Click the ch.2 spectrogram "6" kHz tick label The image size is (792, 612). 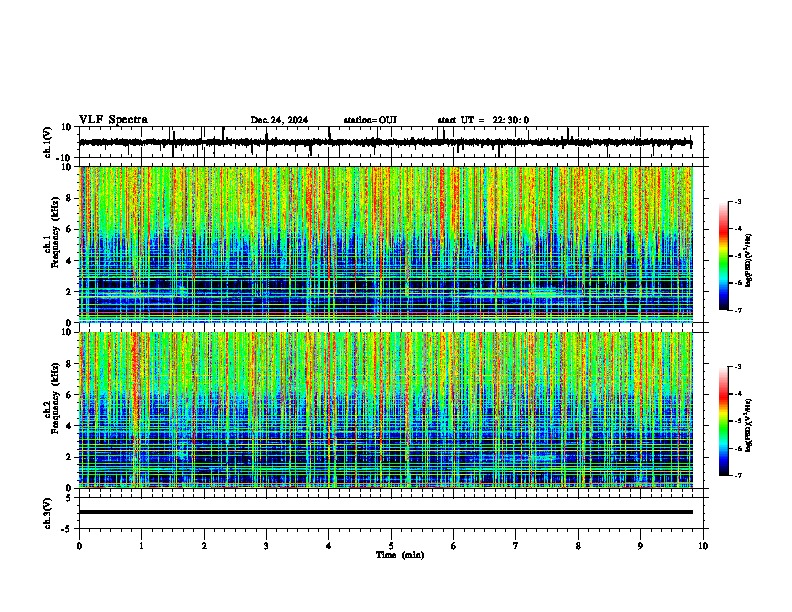click(x=69, y=395)
